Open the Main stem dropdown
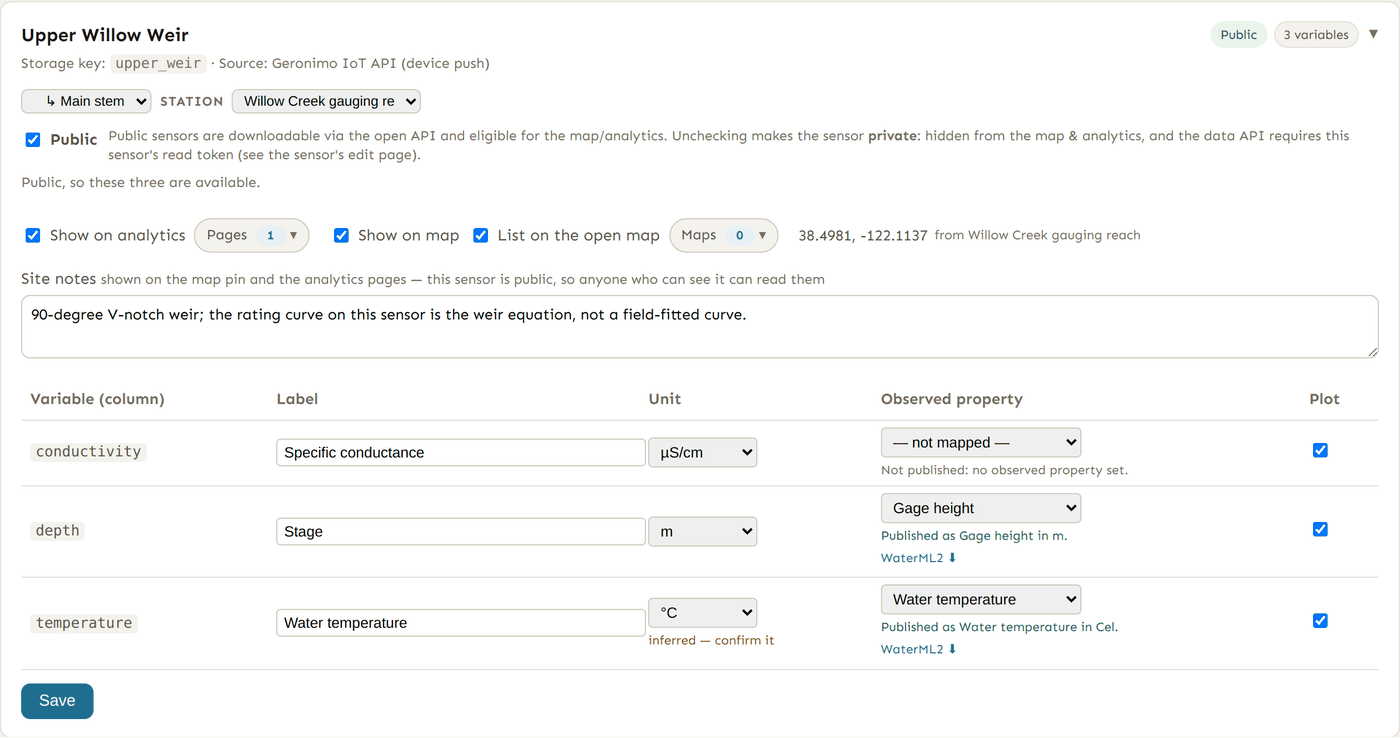1400x738 pixels. click(86, 101)
